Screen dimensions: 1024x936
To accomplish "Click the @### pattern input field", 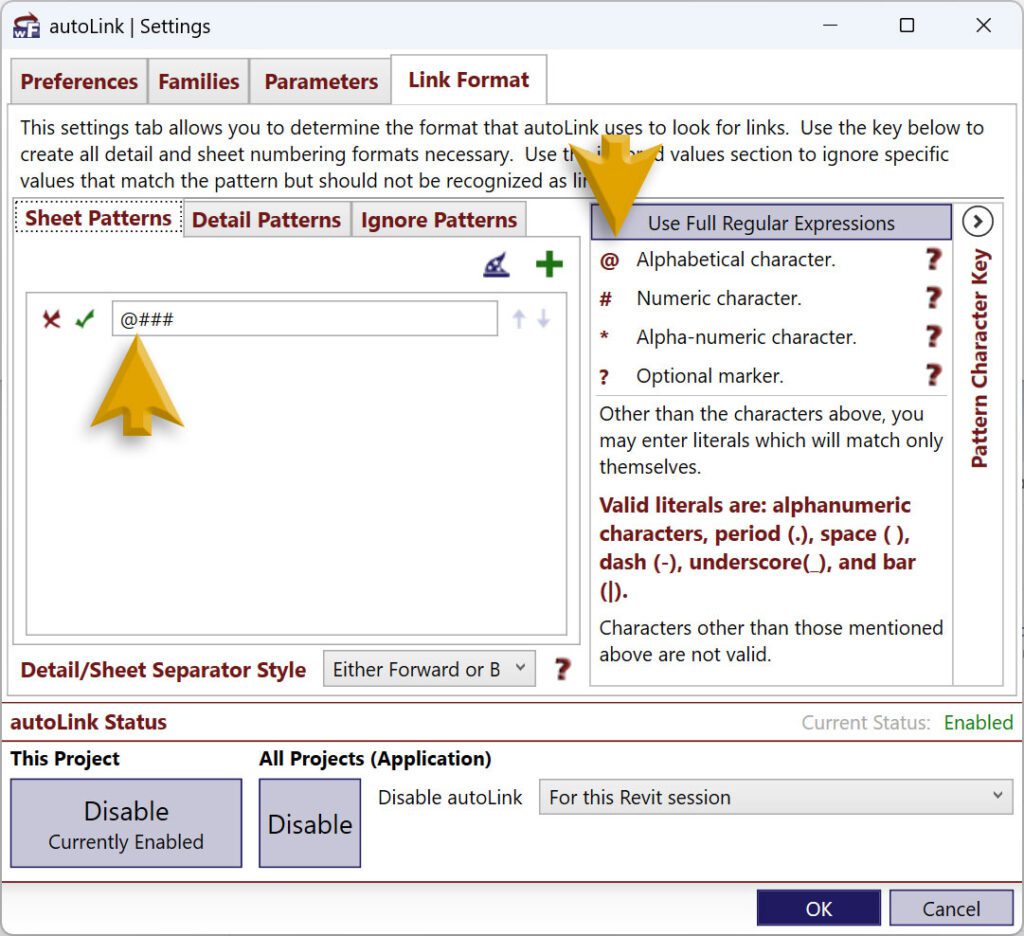I will coord(304,319).
